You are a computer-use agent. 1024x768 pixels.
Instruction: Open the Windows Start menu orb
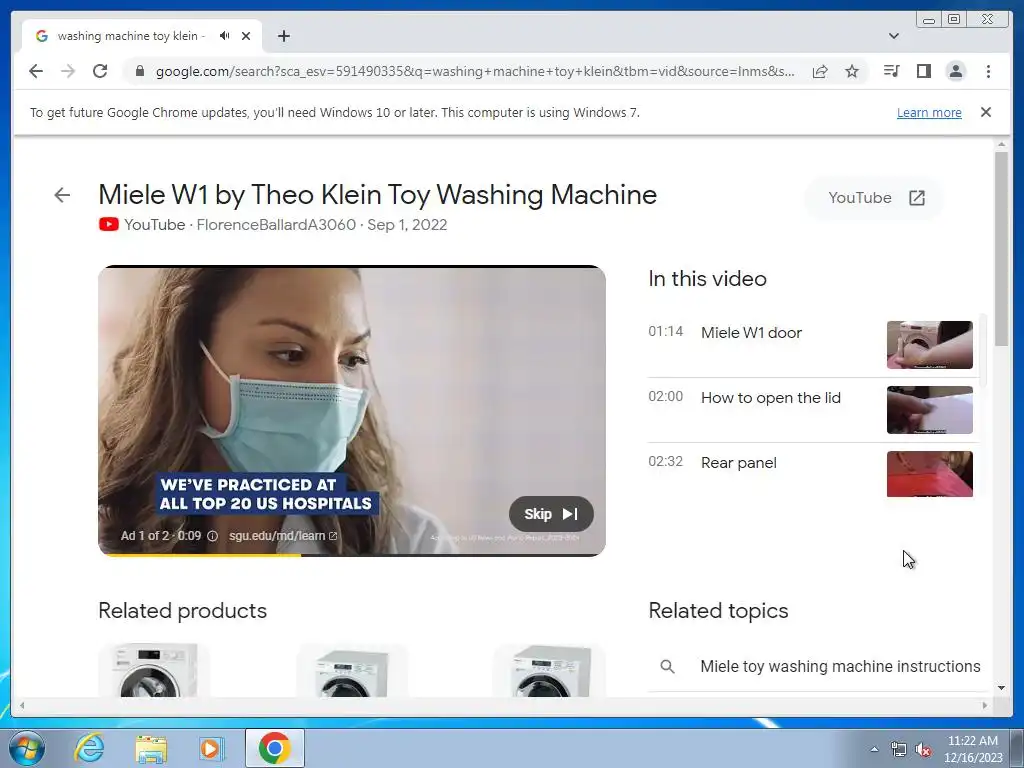click(27, 748)
